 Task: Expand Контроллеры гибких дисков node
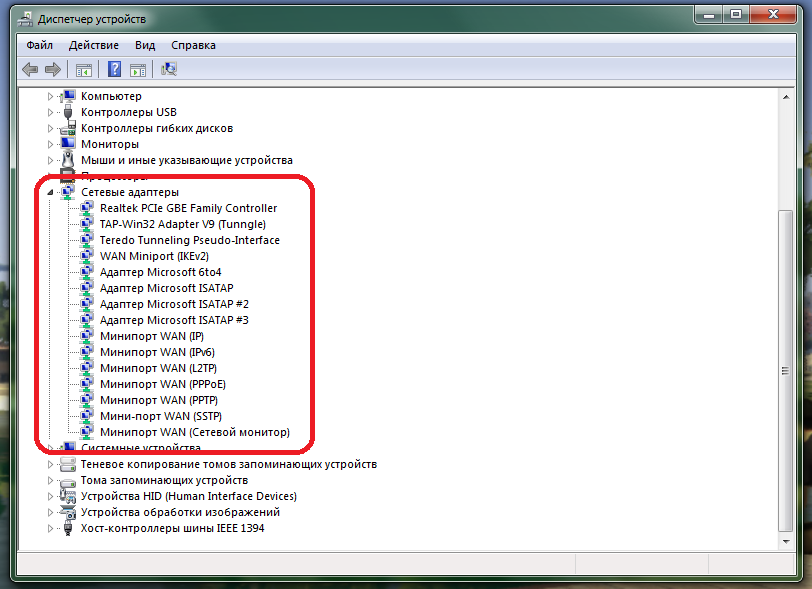50,128
